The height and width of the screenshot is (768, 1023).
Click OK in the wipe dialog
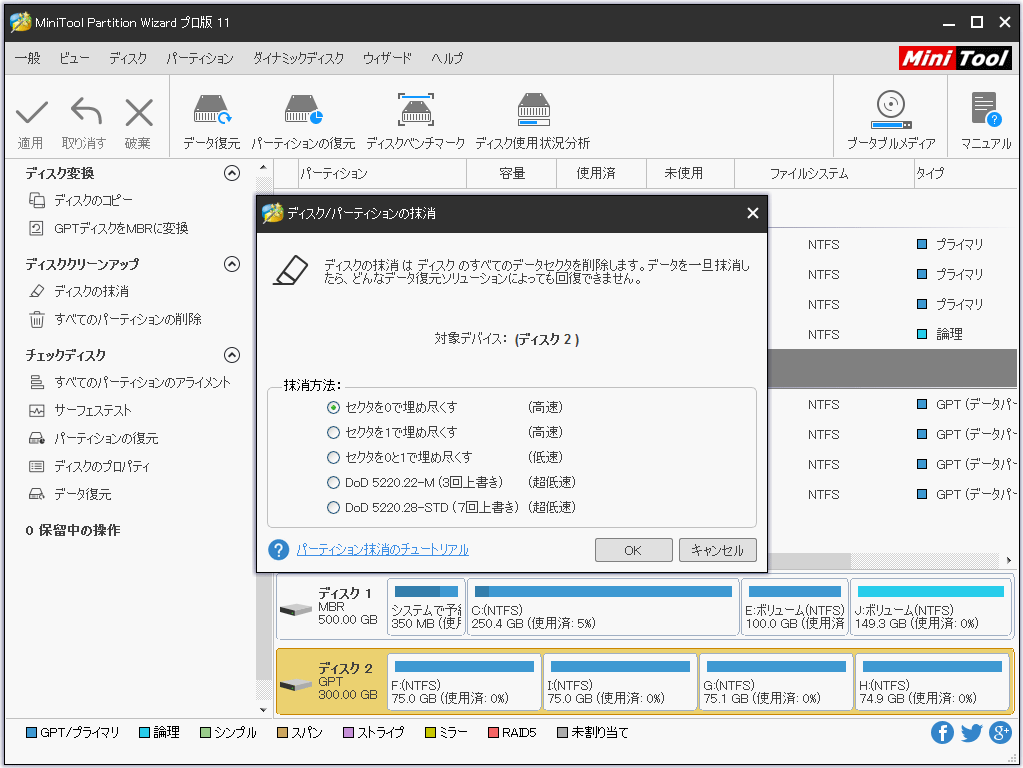(633, 550)
